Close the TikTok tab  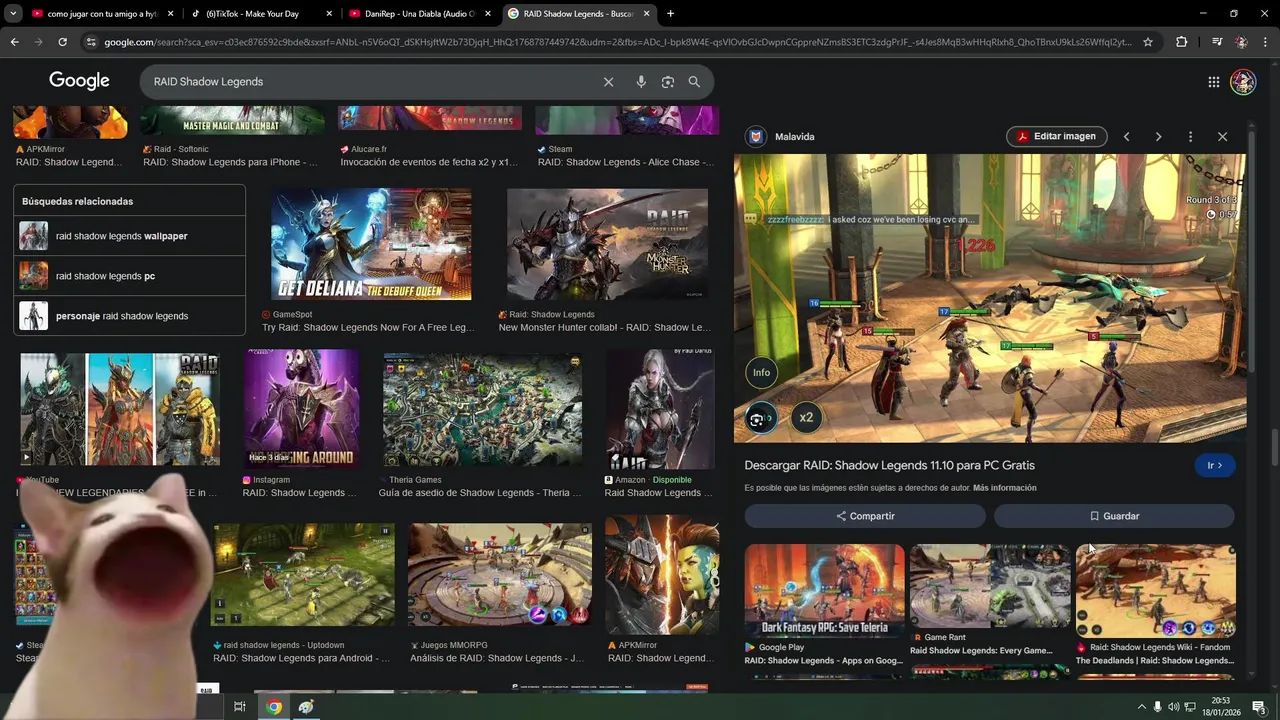click(x=329, y=14)
